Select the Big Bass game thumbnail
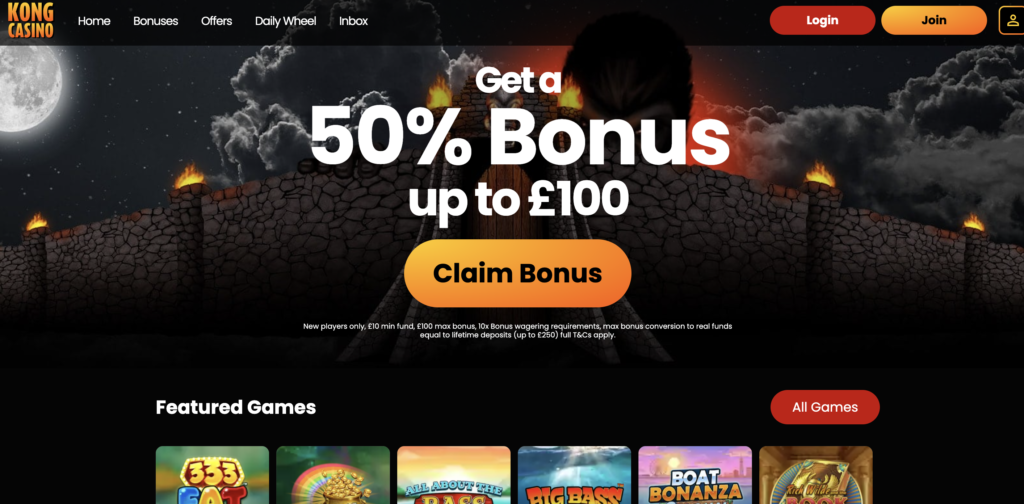Image resolution: width=1024 pixels, height=504 pixels. coord(574,475)
